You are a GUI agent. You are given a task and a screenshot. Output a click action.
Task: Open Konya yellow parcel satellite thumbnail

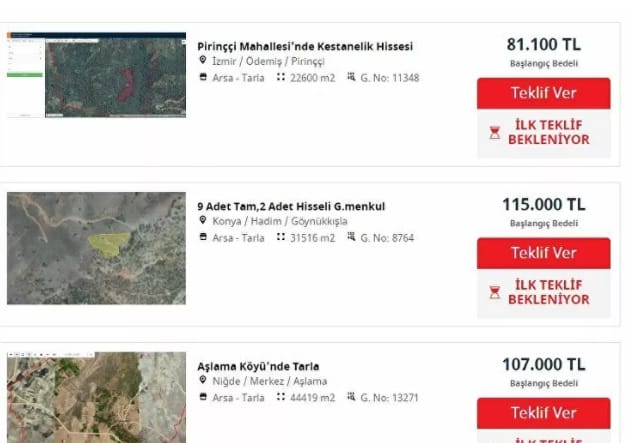coord(96,248)
